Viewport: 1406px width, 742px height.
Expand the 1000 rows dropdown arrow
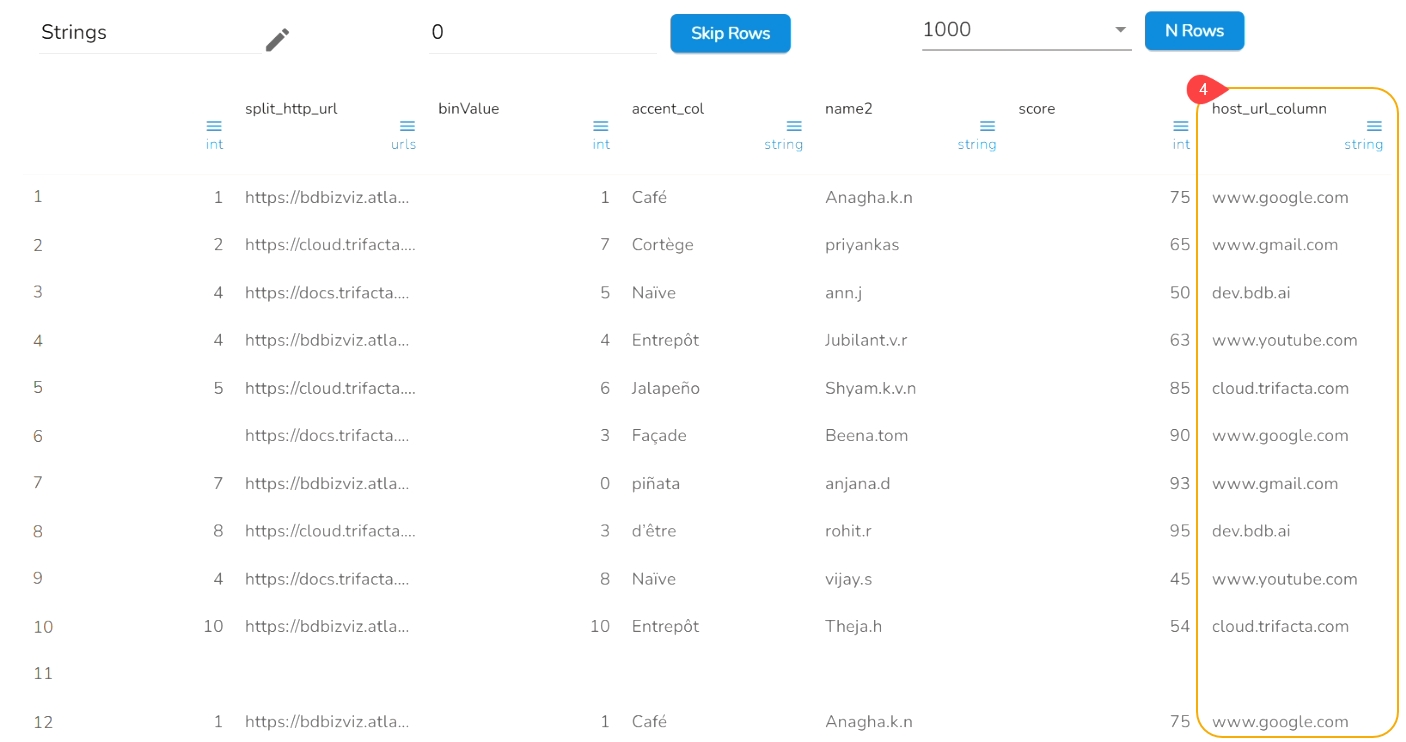click(x=1121, y=30)
